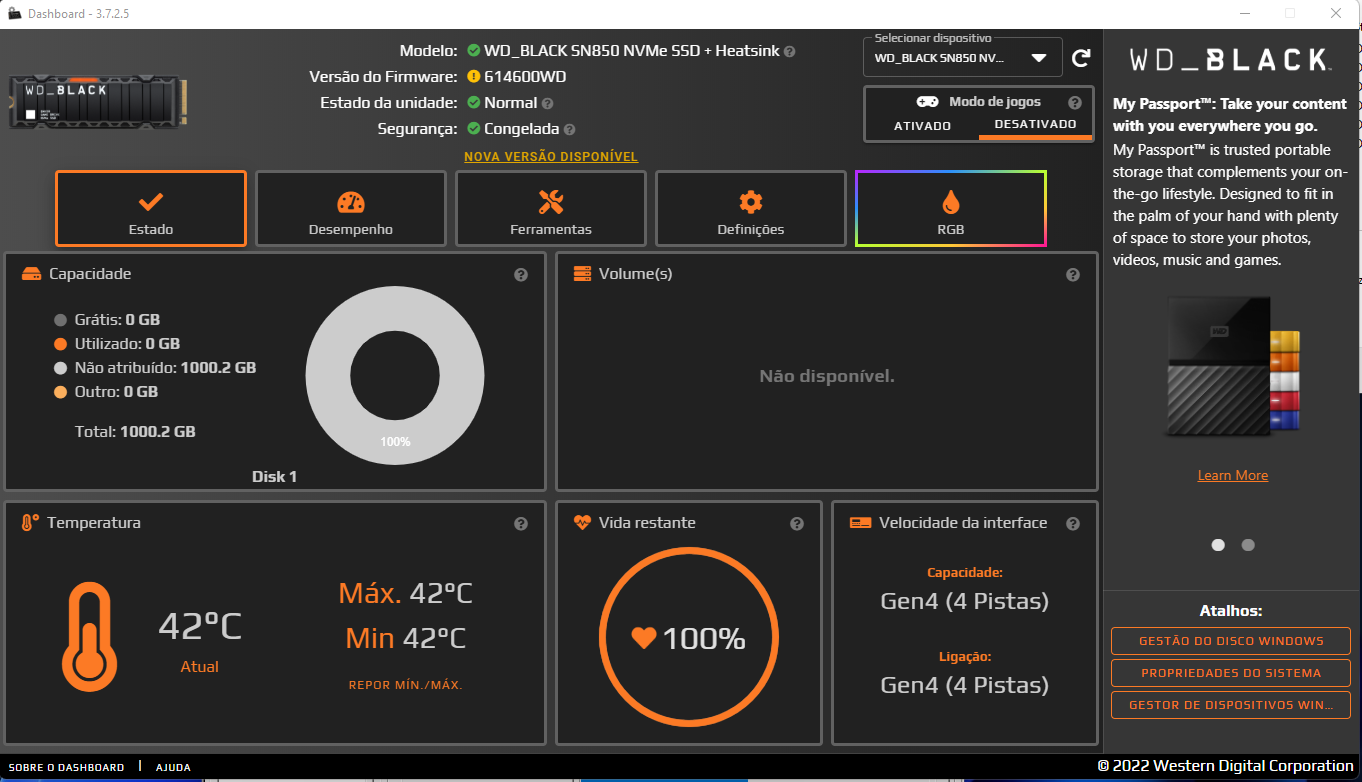Select the Estado tab
The height and width of the screenshot is (782, 1362).
150,208
